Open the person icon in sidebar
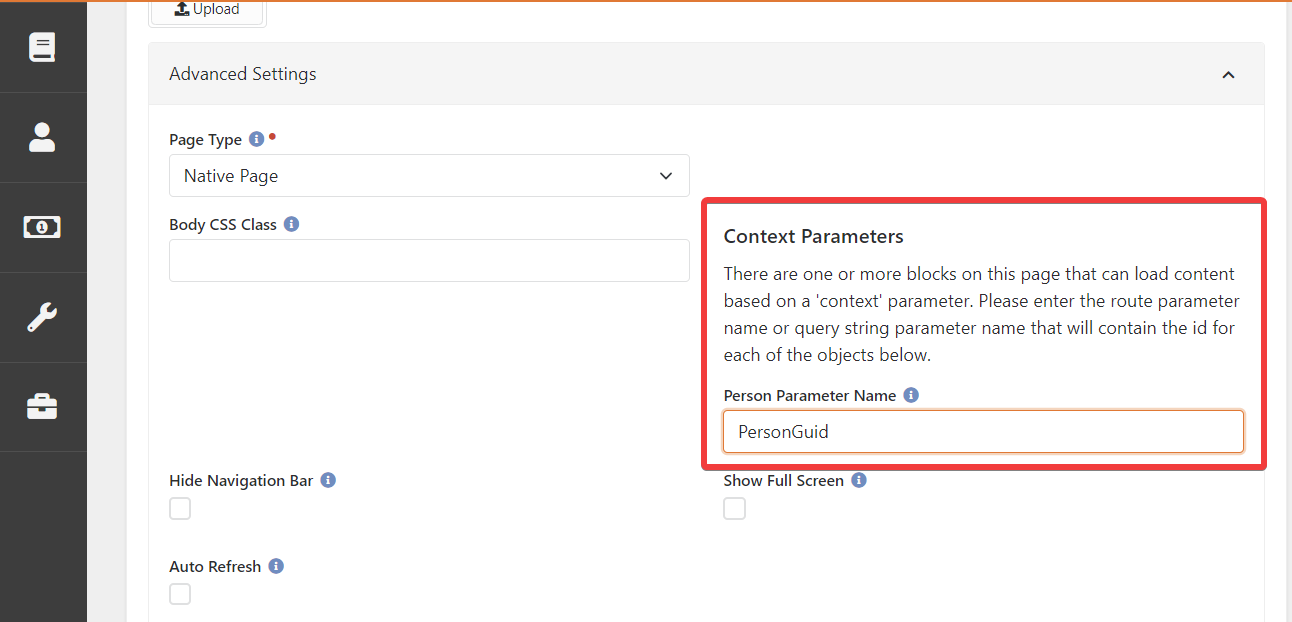This screenshot has width=1292, height=622. (x=42, y=137)
